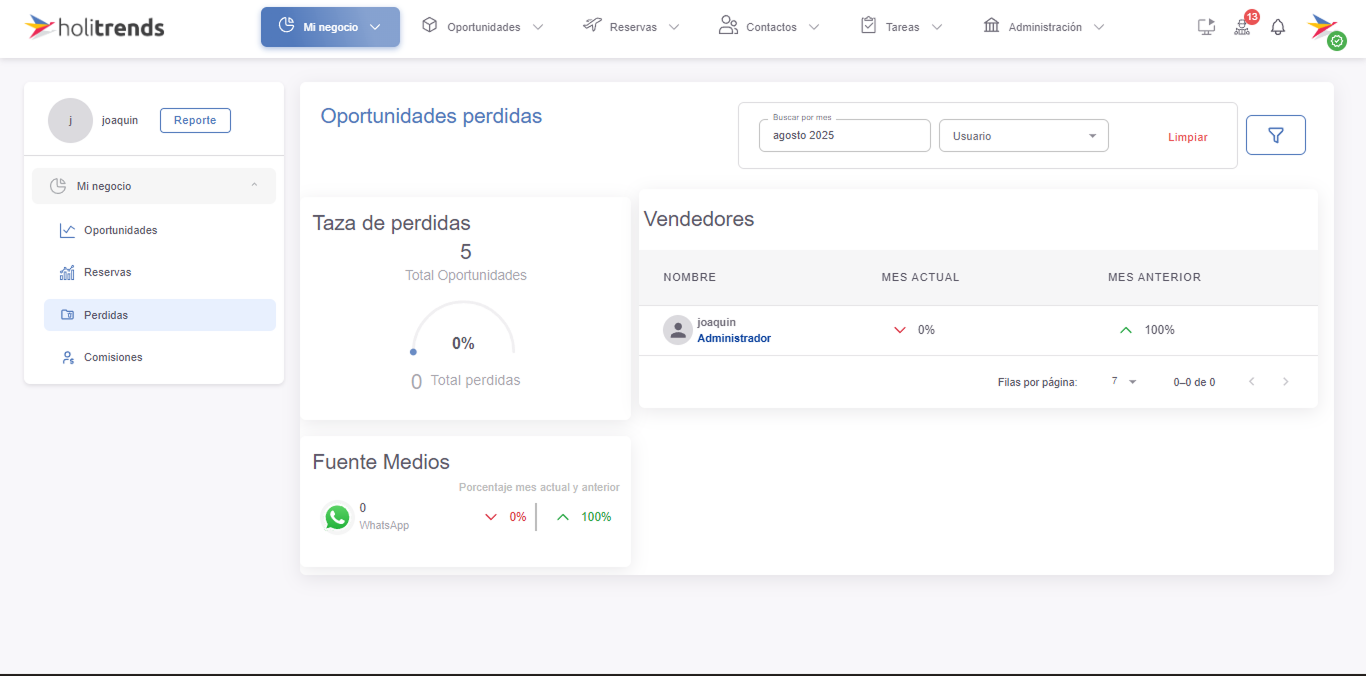This screenshot has width=1366, height=676.
Task: Click the red 0% WhatsApp percentage
Action: pos(518,517)
